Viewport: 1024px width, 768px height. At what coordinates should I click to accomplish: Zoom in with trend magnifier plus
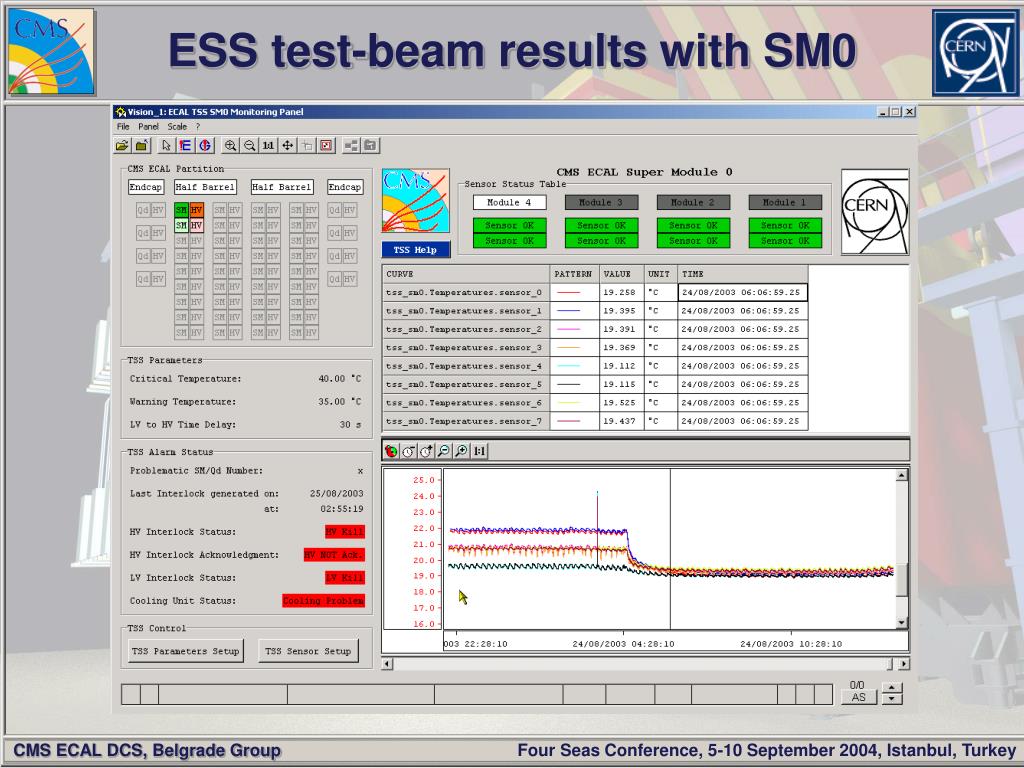coord(462,451)
